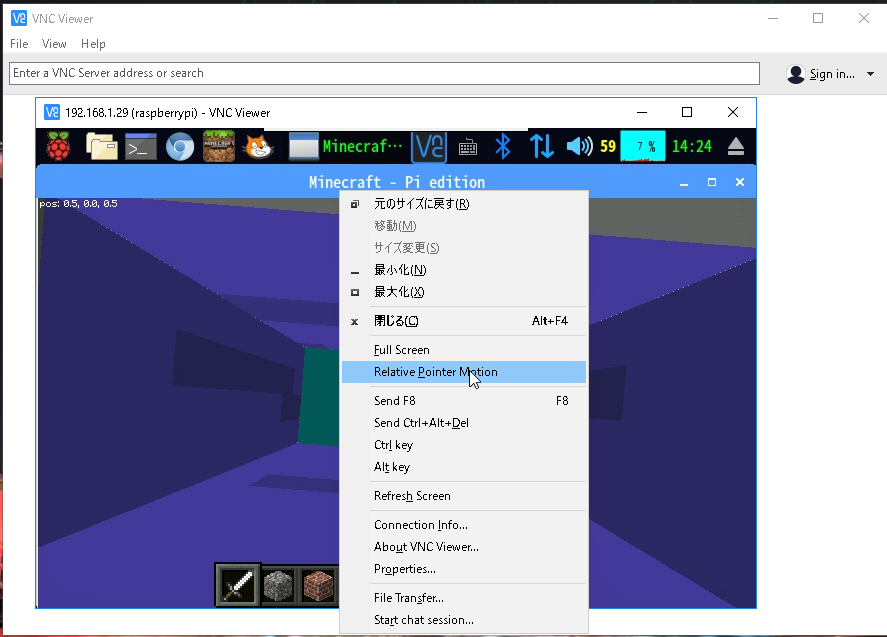Screen dimensions: 887x637
Task: Select the cobblestone hotbar slot
Action: coord(278,585)
